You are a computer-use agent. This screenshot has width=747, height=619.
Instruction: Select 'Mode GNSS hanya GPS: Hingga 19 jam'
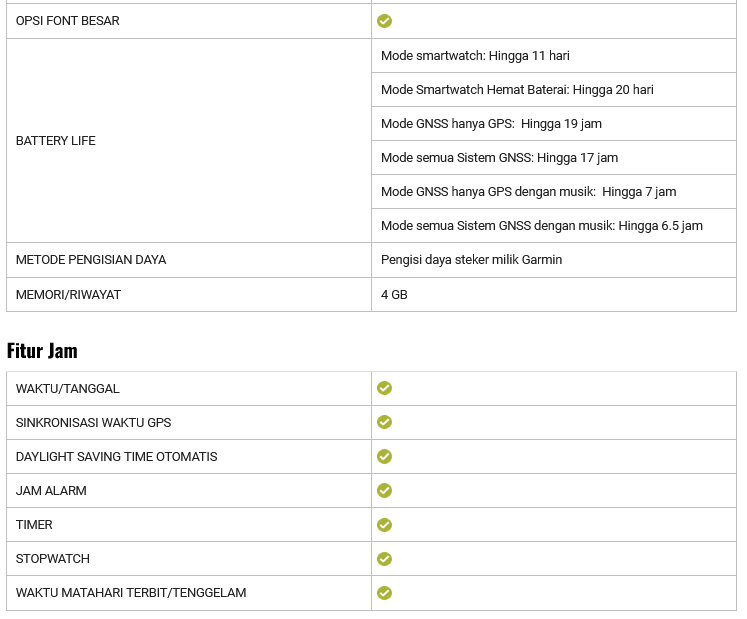tap(491, 124)
